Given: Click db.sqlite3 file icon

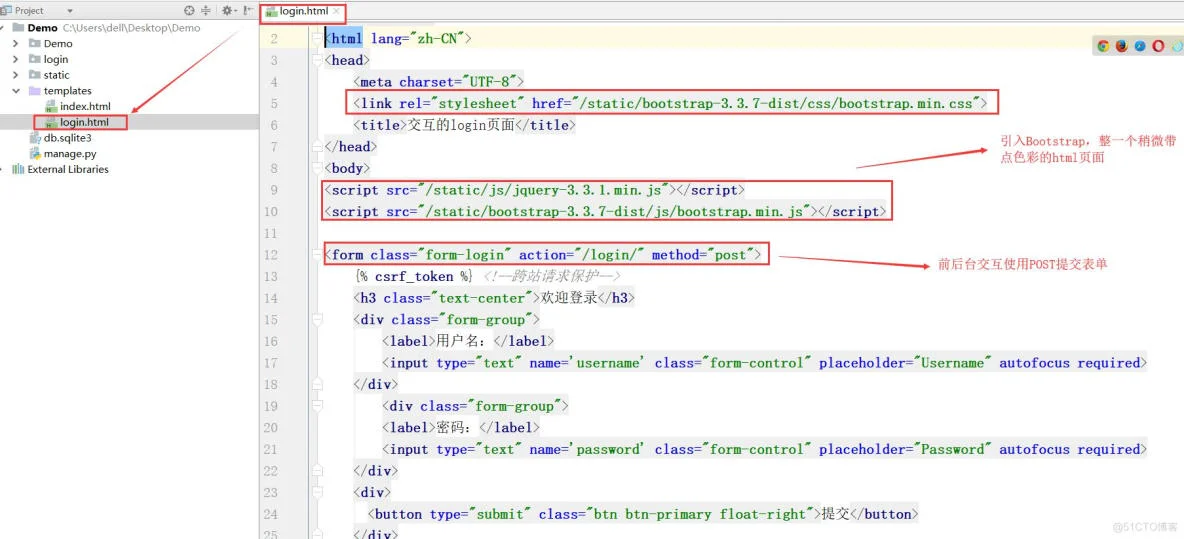Looking at the screenshot, I should click(35, 138).
